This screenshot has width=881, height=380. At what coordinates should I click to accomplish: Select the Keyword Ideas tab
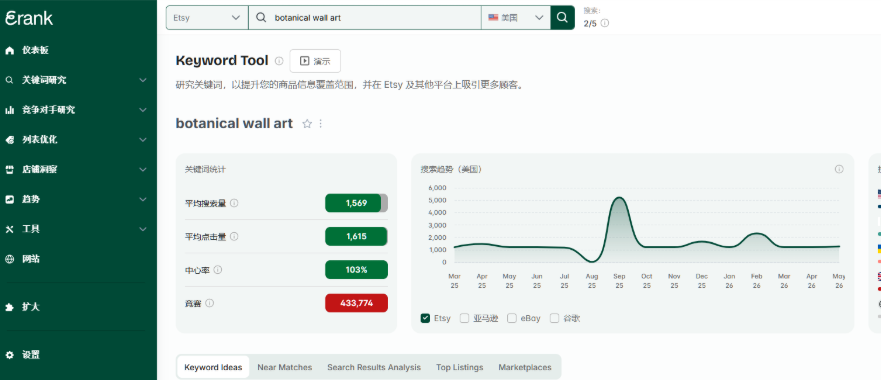[213, 367]
